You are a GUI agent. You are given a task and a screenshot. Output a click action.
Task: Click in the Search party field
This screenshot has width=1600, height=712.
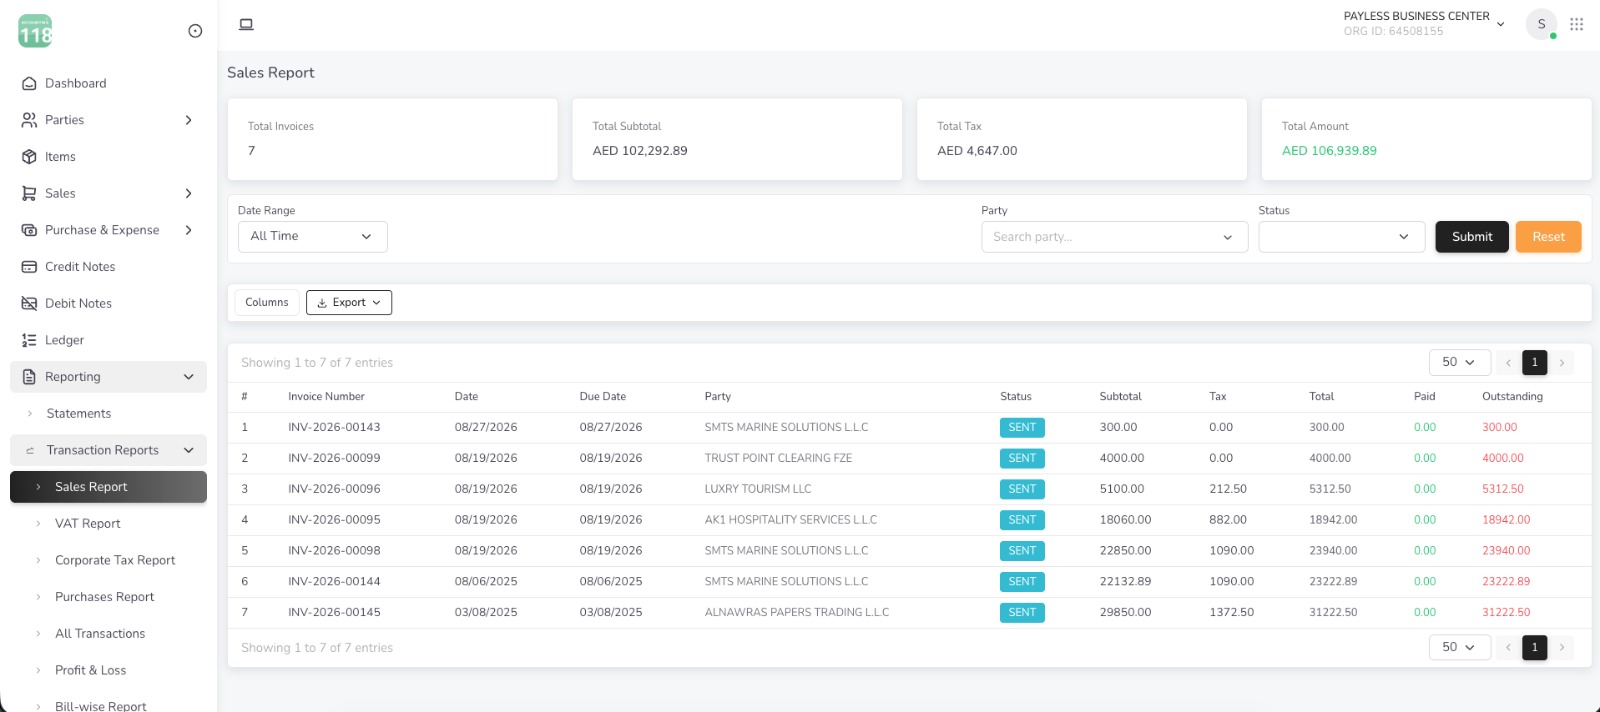pyautogui.click(x=1114, y=237)
